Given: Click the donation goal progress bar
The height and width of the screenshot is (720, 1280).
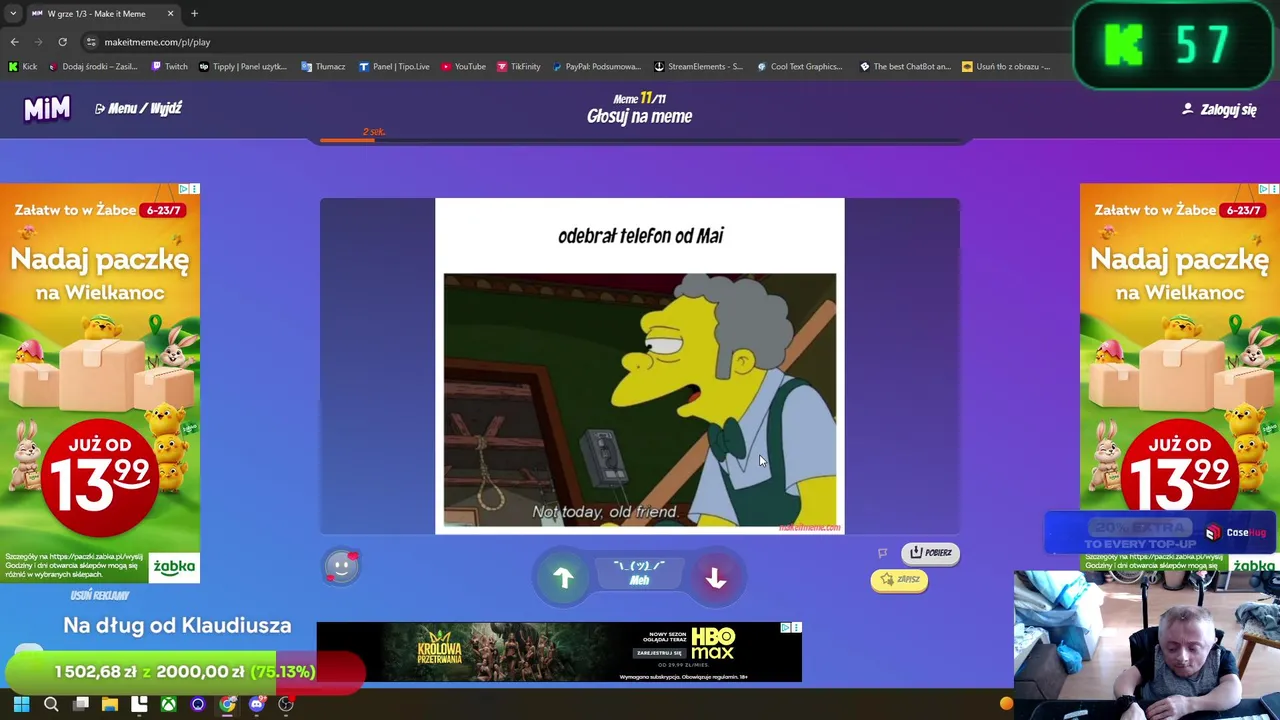Looking at the screenshot, I should coord(185,672).
